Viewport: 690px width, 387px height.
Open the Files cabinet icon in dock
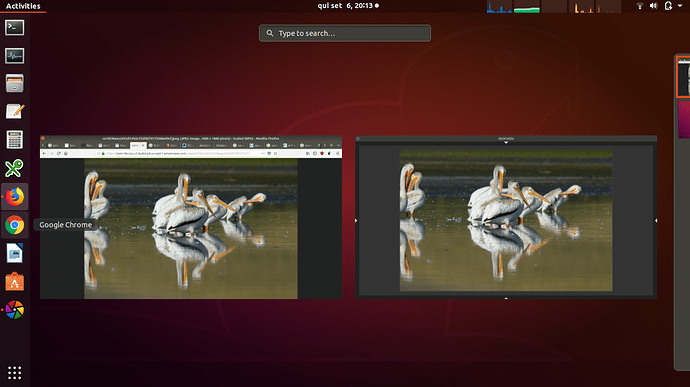pyautogui.click(x=15, y=84)
